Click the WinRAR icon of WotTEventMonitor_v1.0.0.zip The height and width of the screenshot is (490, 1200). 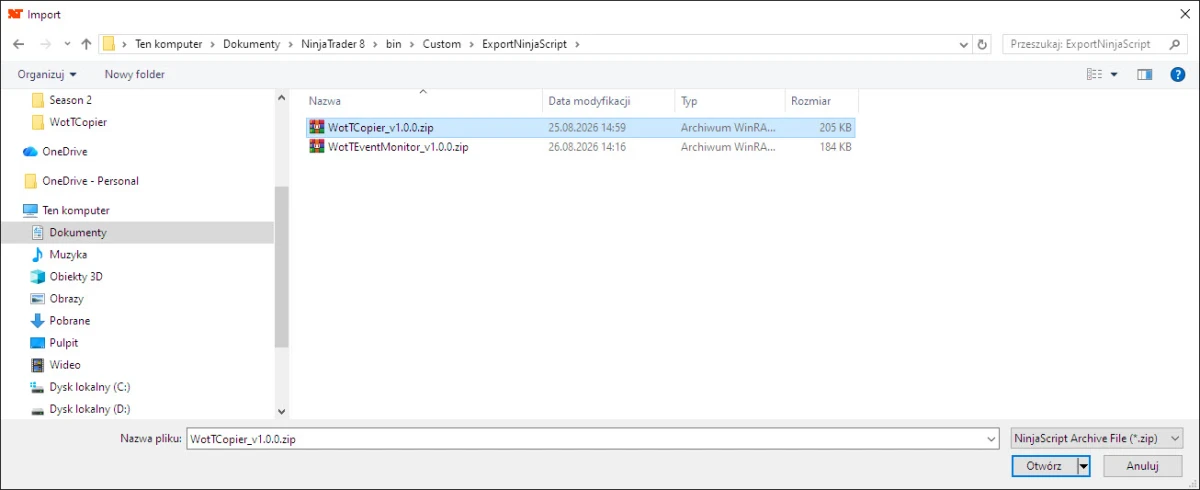[317, 146]
